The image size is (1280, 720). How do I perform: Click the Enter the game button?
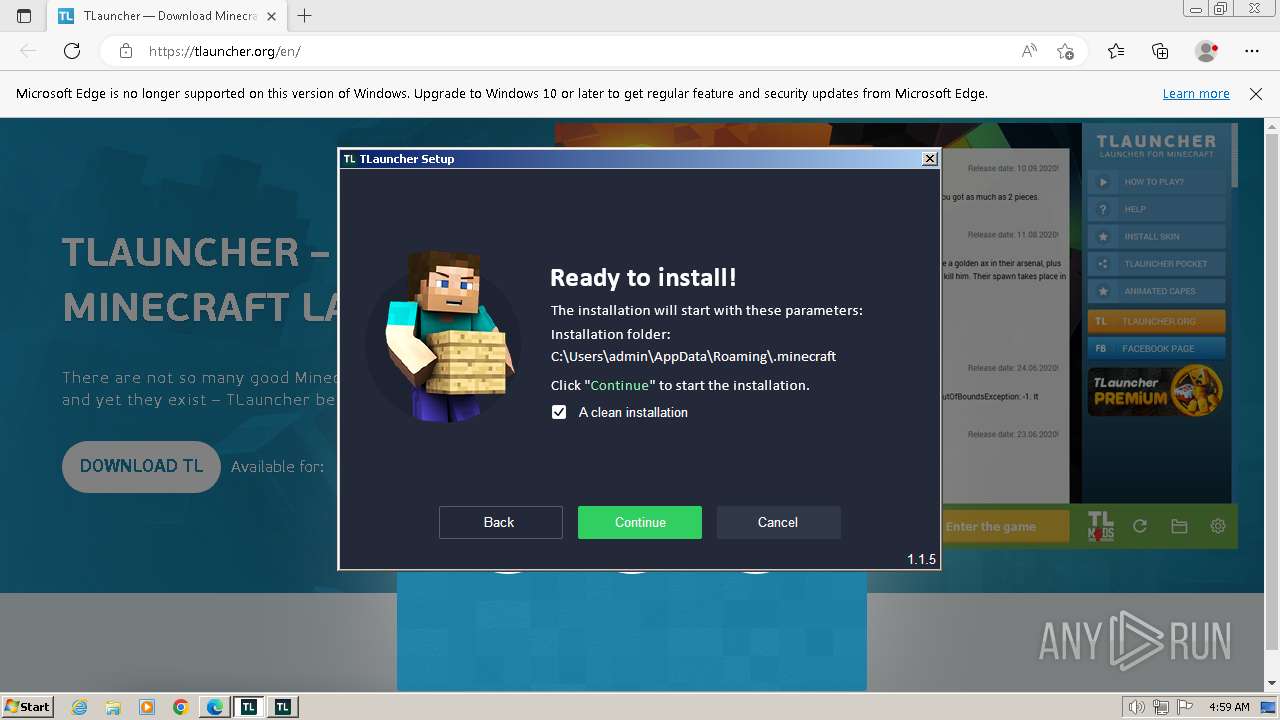(x=1006, y=527)
